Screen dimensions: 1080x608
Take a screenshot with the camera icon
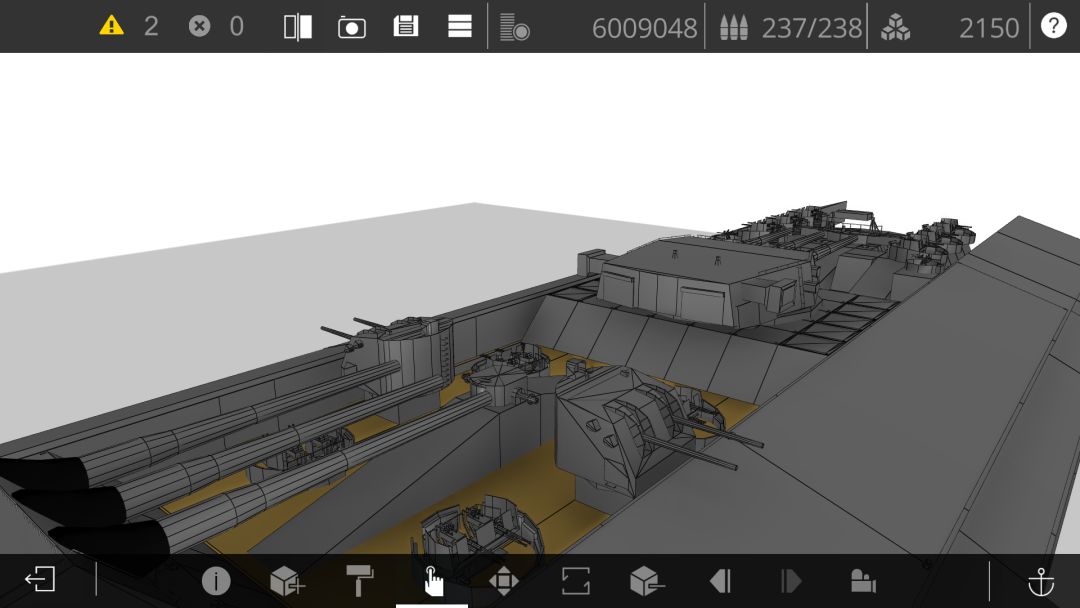(x=351, y=28)
